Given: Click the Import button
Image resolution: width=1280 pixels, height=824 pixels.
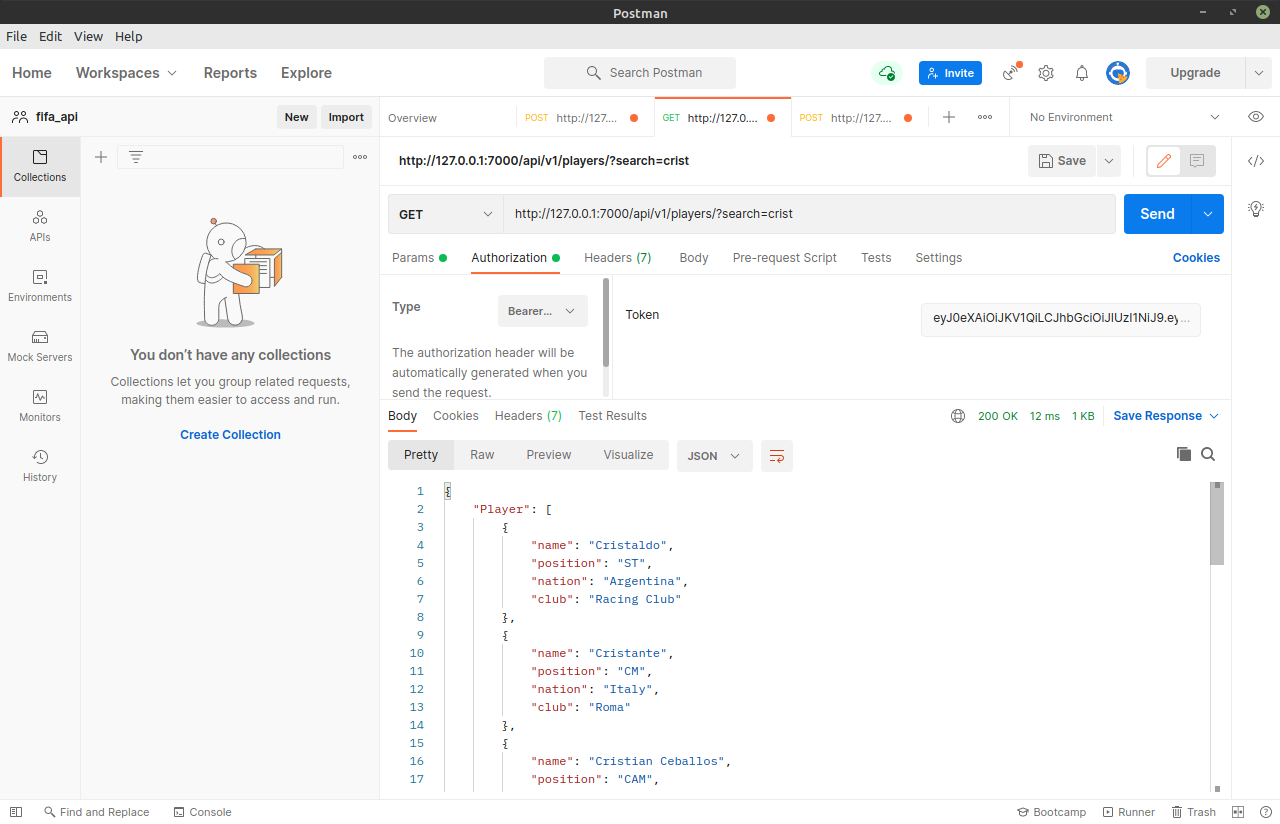Looking at the screenshot, I should tap(346, 117).
